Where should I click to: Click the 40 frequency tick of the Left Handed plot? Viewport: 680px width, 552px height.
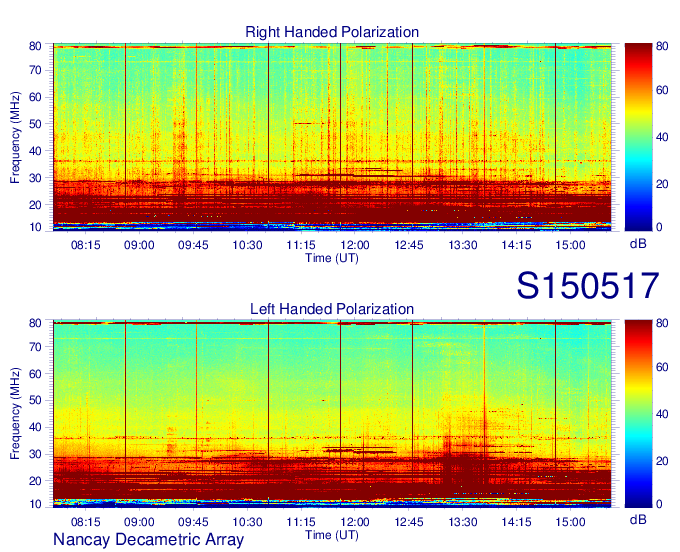(35, 428)
